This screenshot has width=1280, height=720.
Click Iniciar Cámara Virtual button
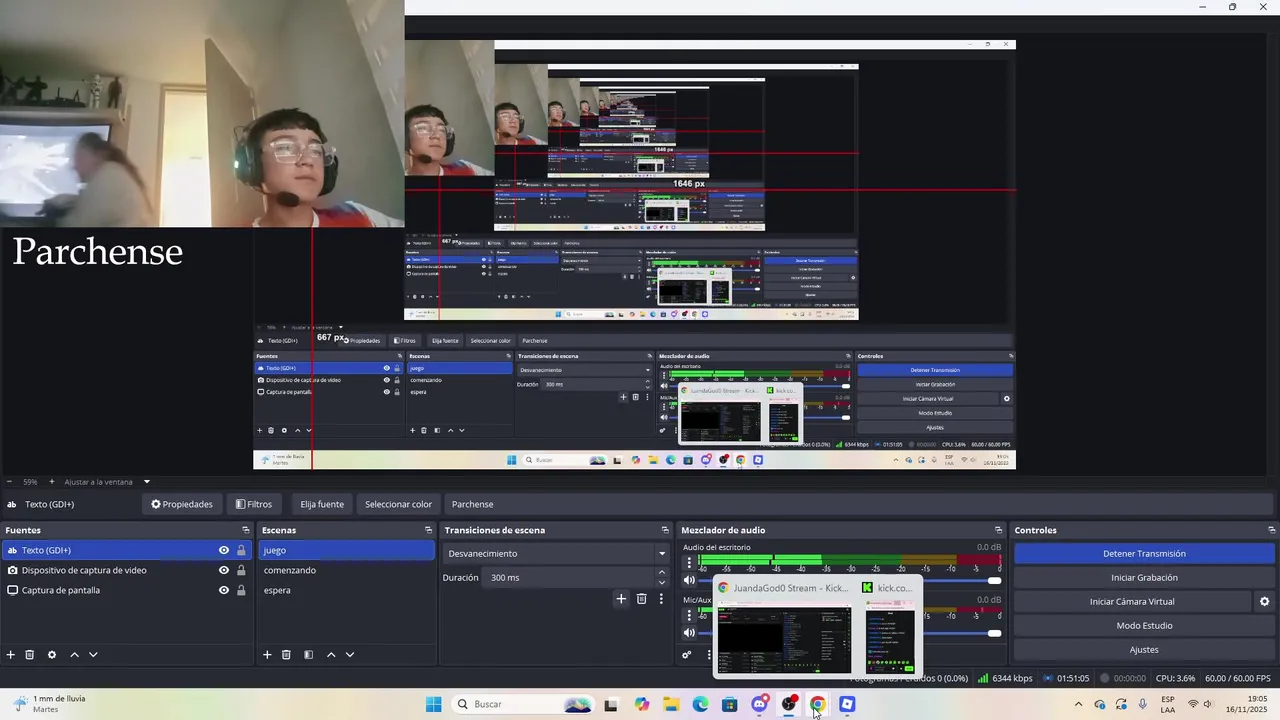point(1132,602)
